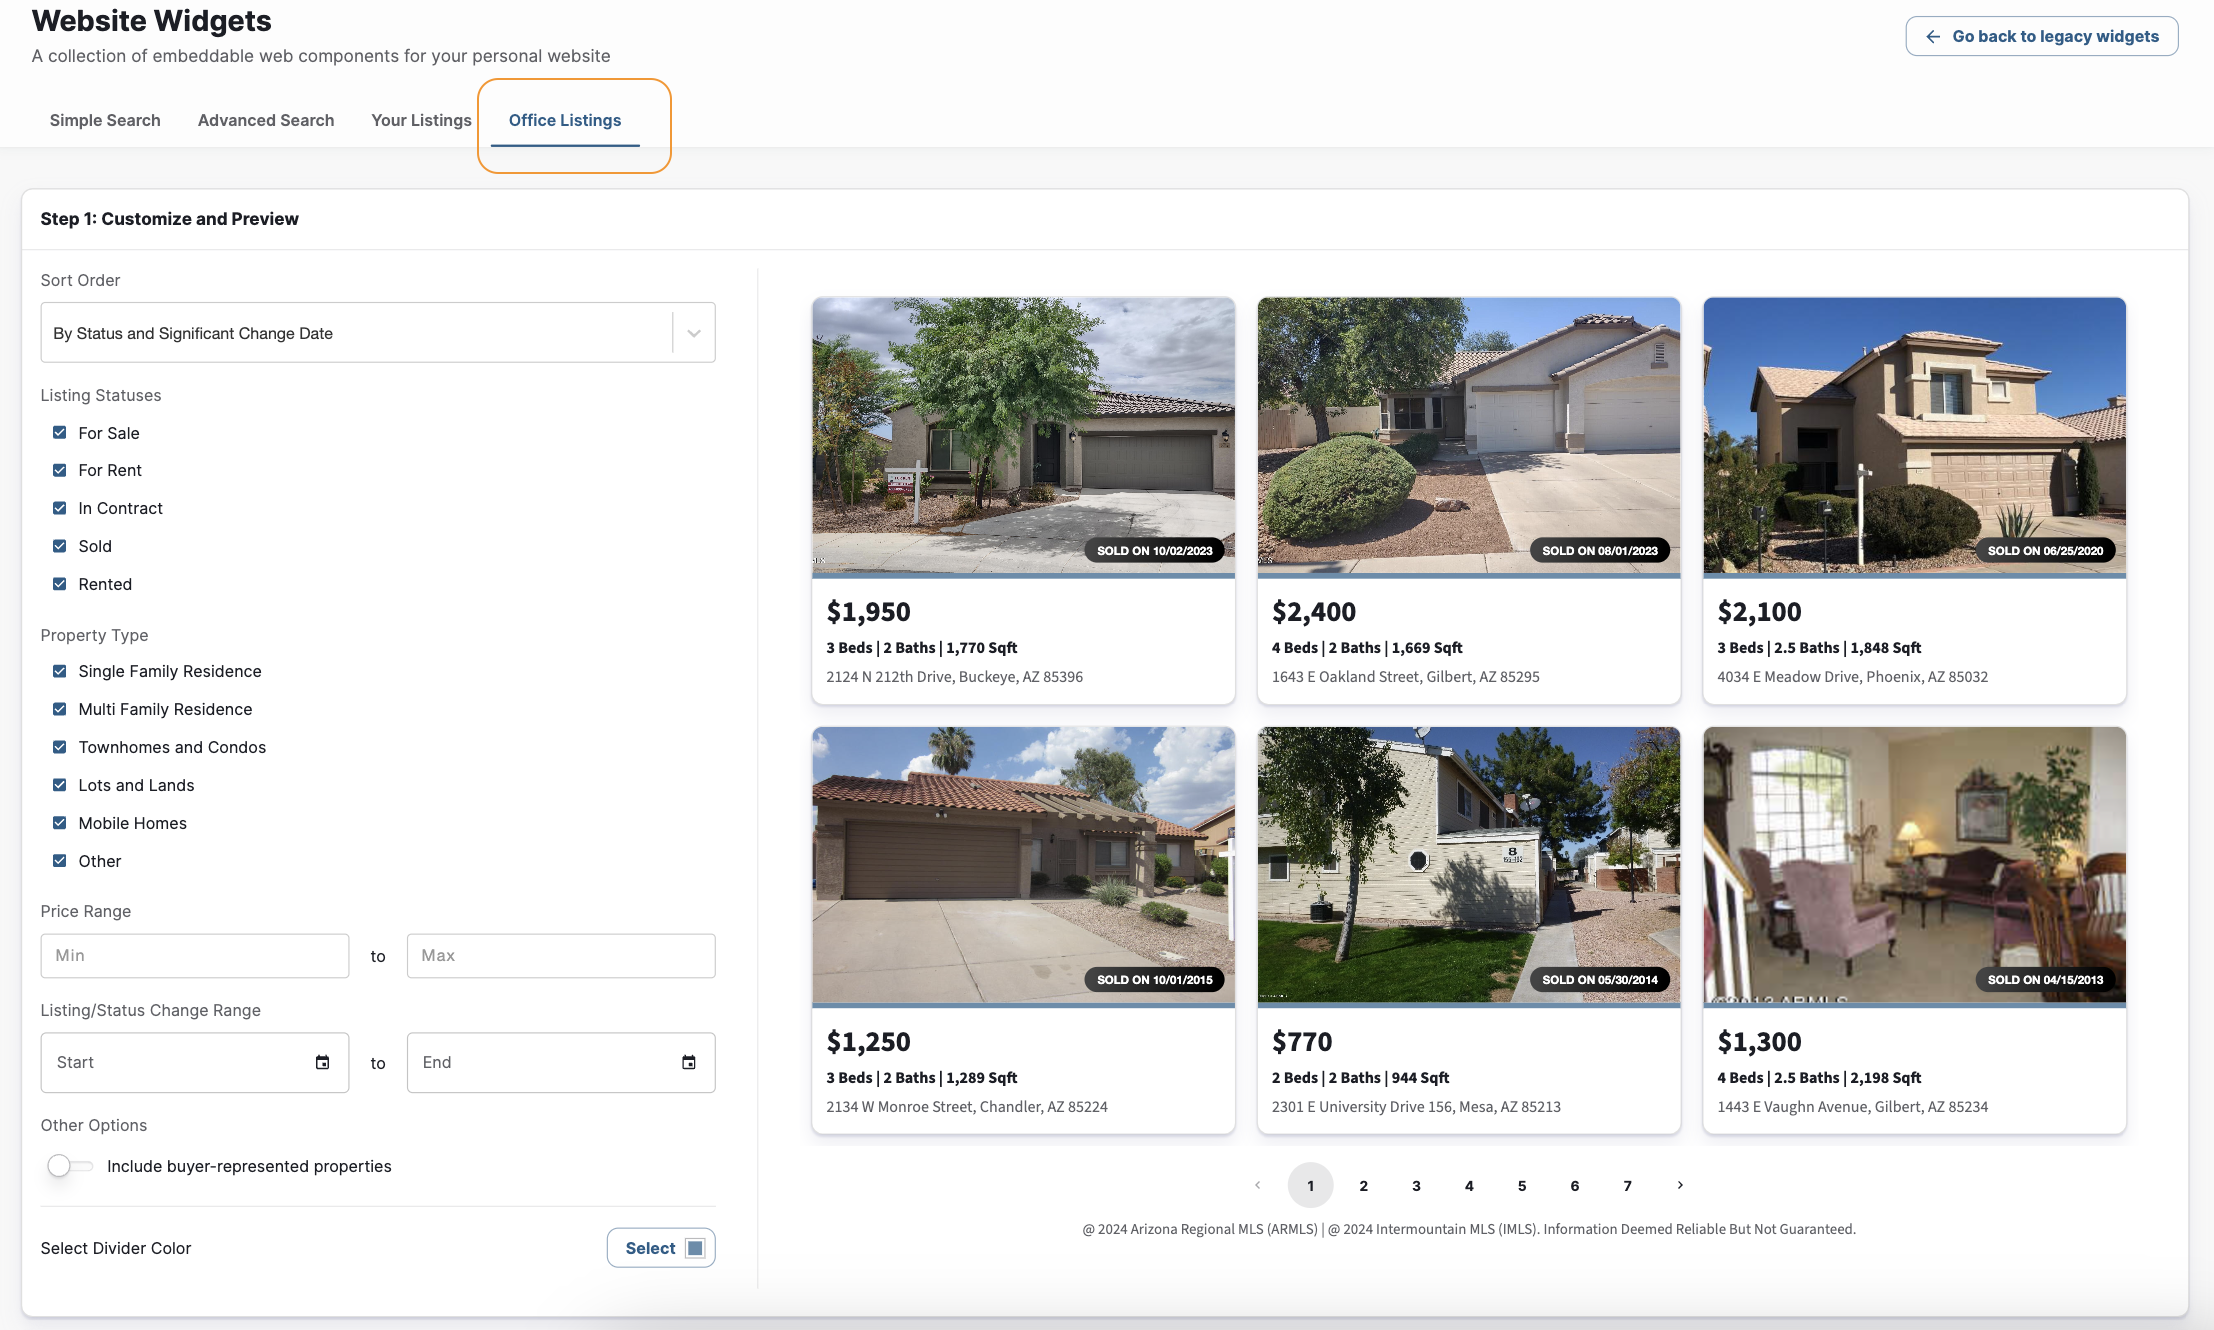Select the Office Listings tab
This screenshot has height=1330, width=2214.
(565, 120)
